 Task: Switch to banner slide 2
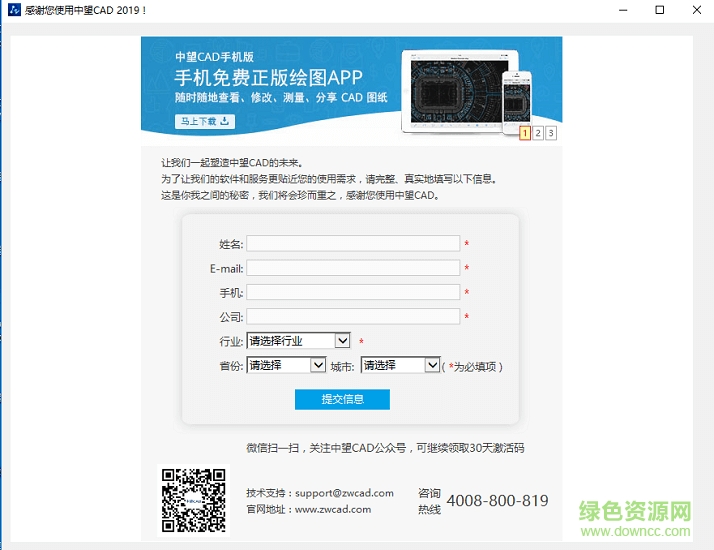click(538, 133)
